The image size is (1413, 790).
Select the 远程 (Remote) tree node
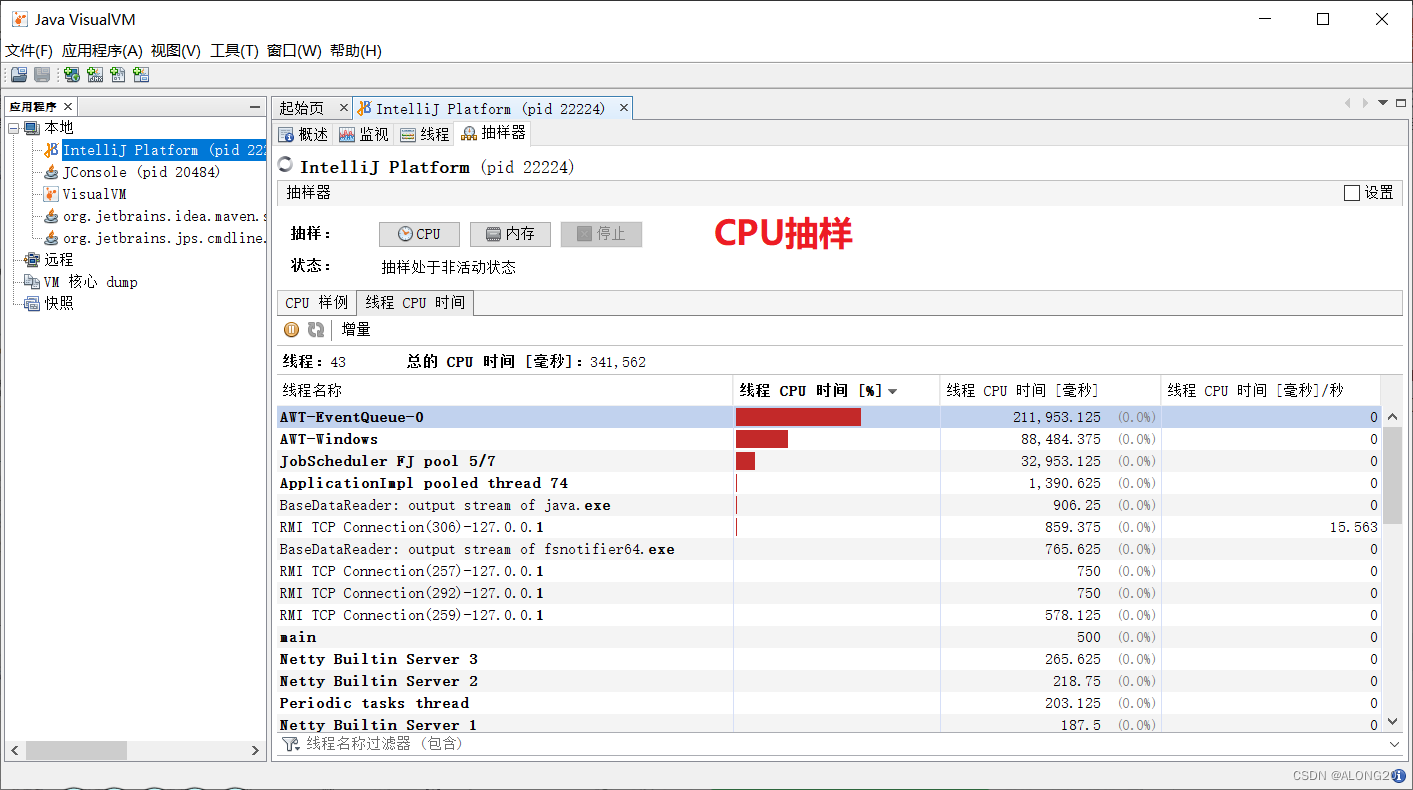59,260
